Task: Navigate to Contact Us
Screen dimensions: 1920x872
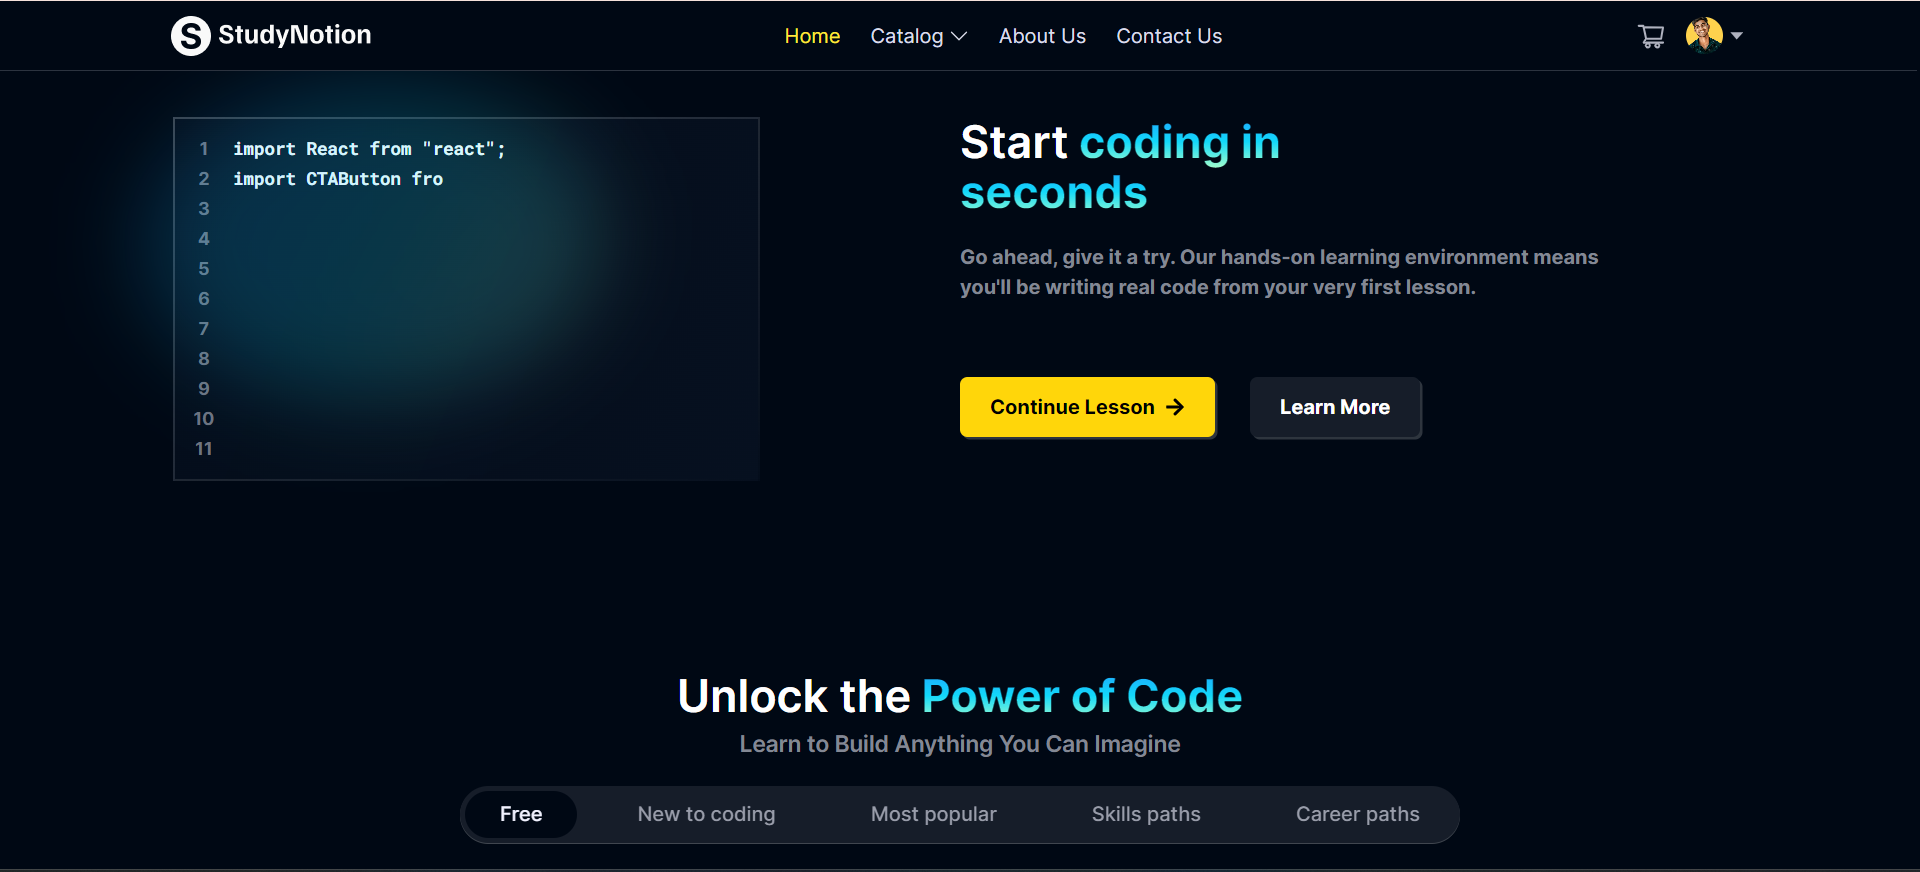Action: (x=1168, y=36)
